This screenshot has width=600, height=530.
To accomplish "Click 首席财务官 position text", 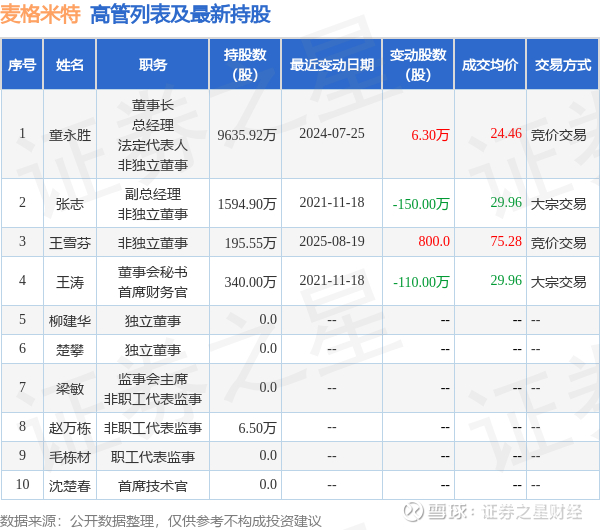I will coord(153,292).
